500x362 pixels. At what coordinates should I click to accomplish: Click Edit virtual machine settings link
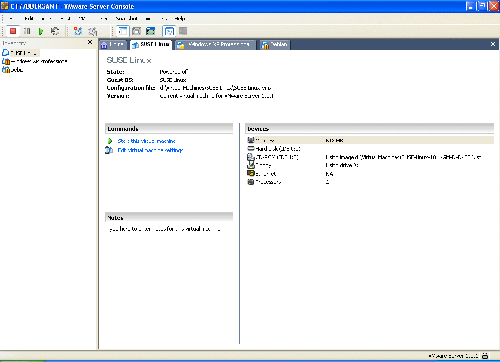pos(150,150)
